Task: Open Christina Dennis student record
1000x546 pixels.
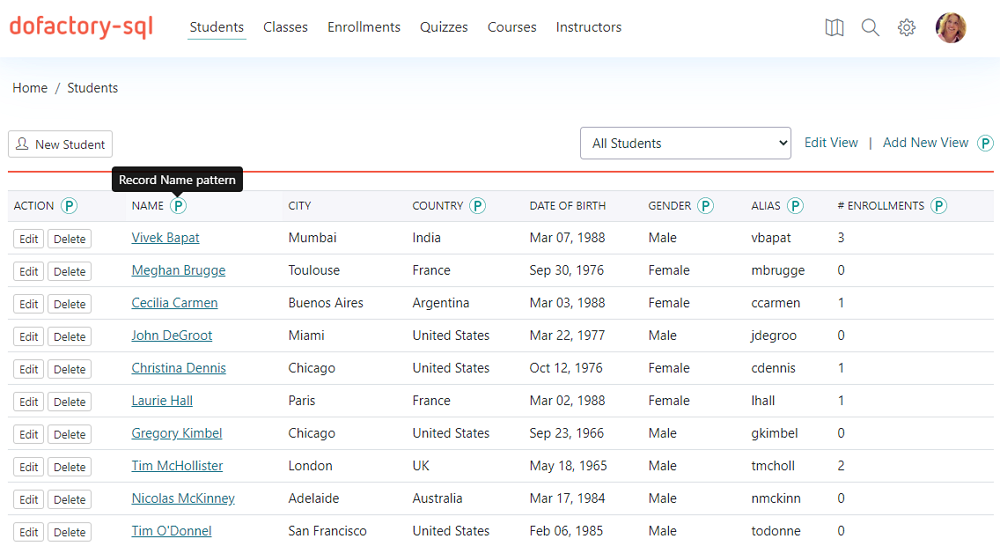Action: tap(178, 368)
